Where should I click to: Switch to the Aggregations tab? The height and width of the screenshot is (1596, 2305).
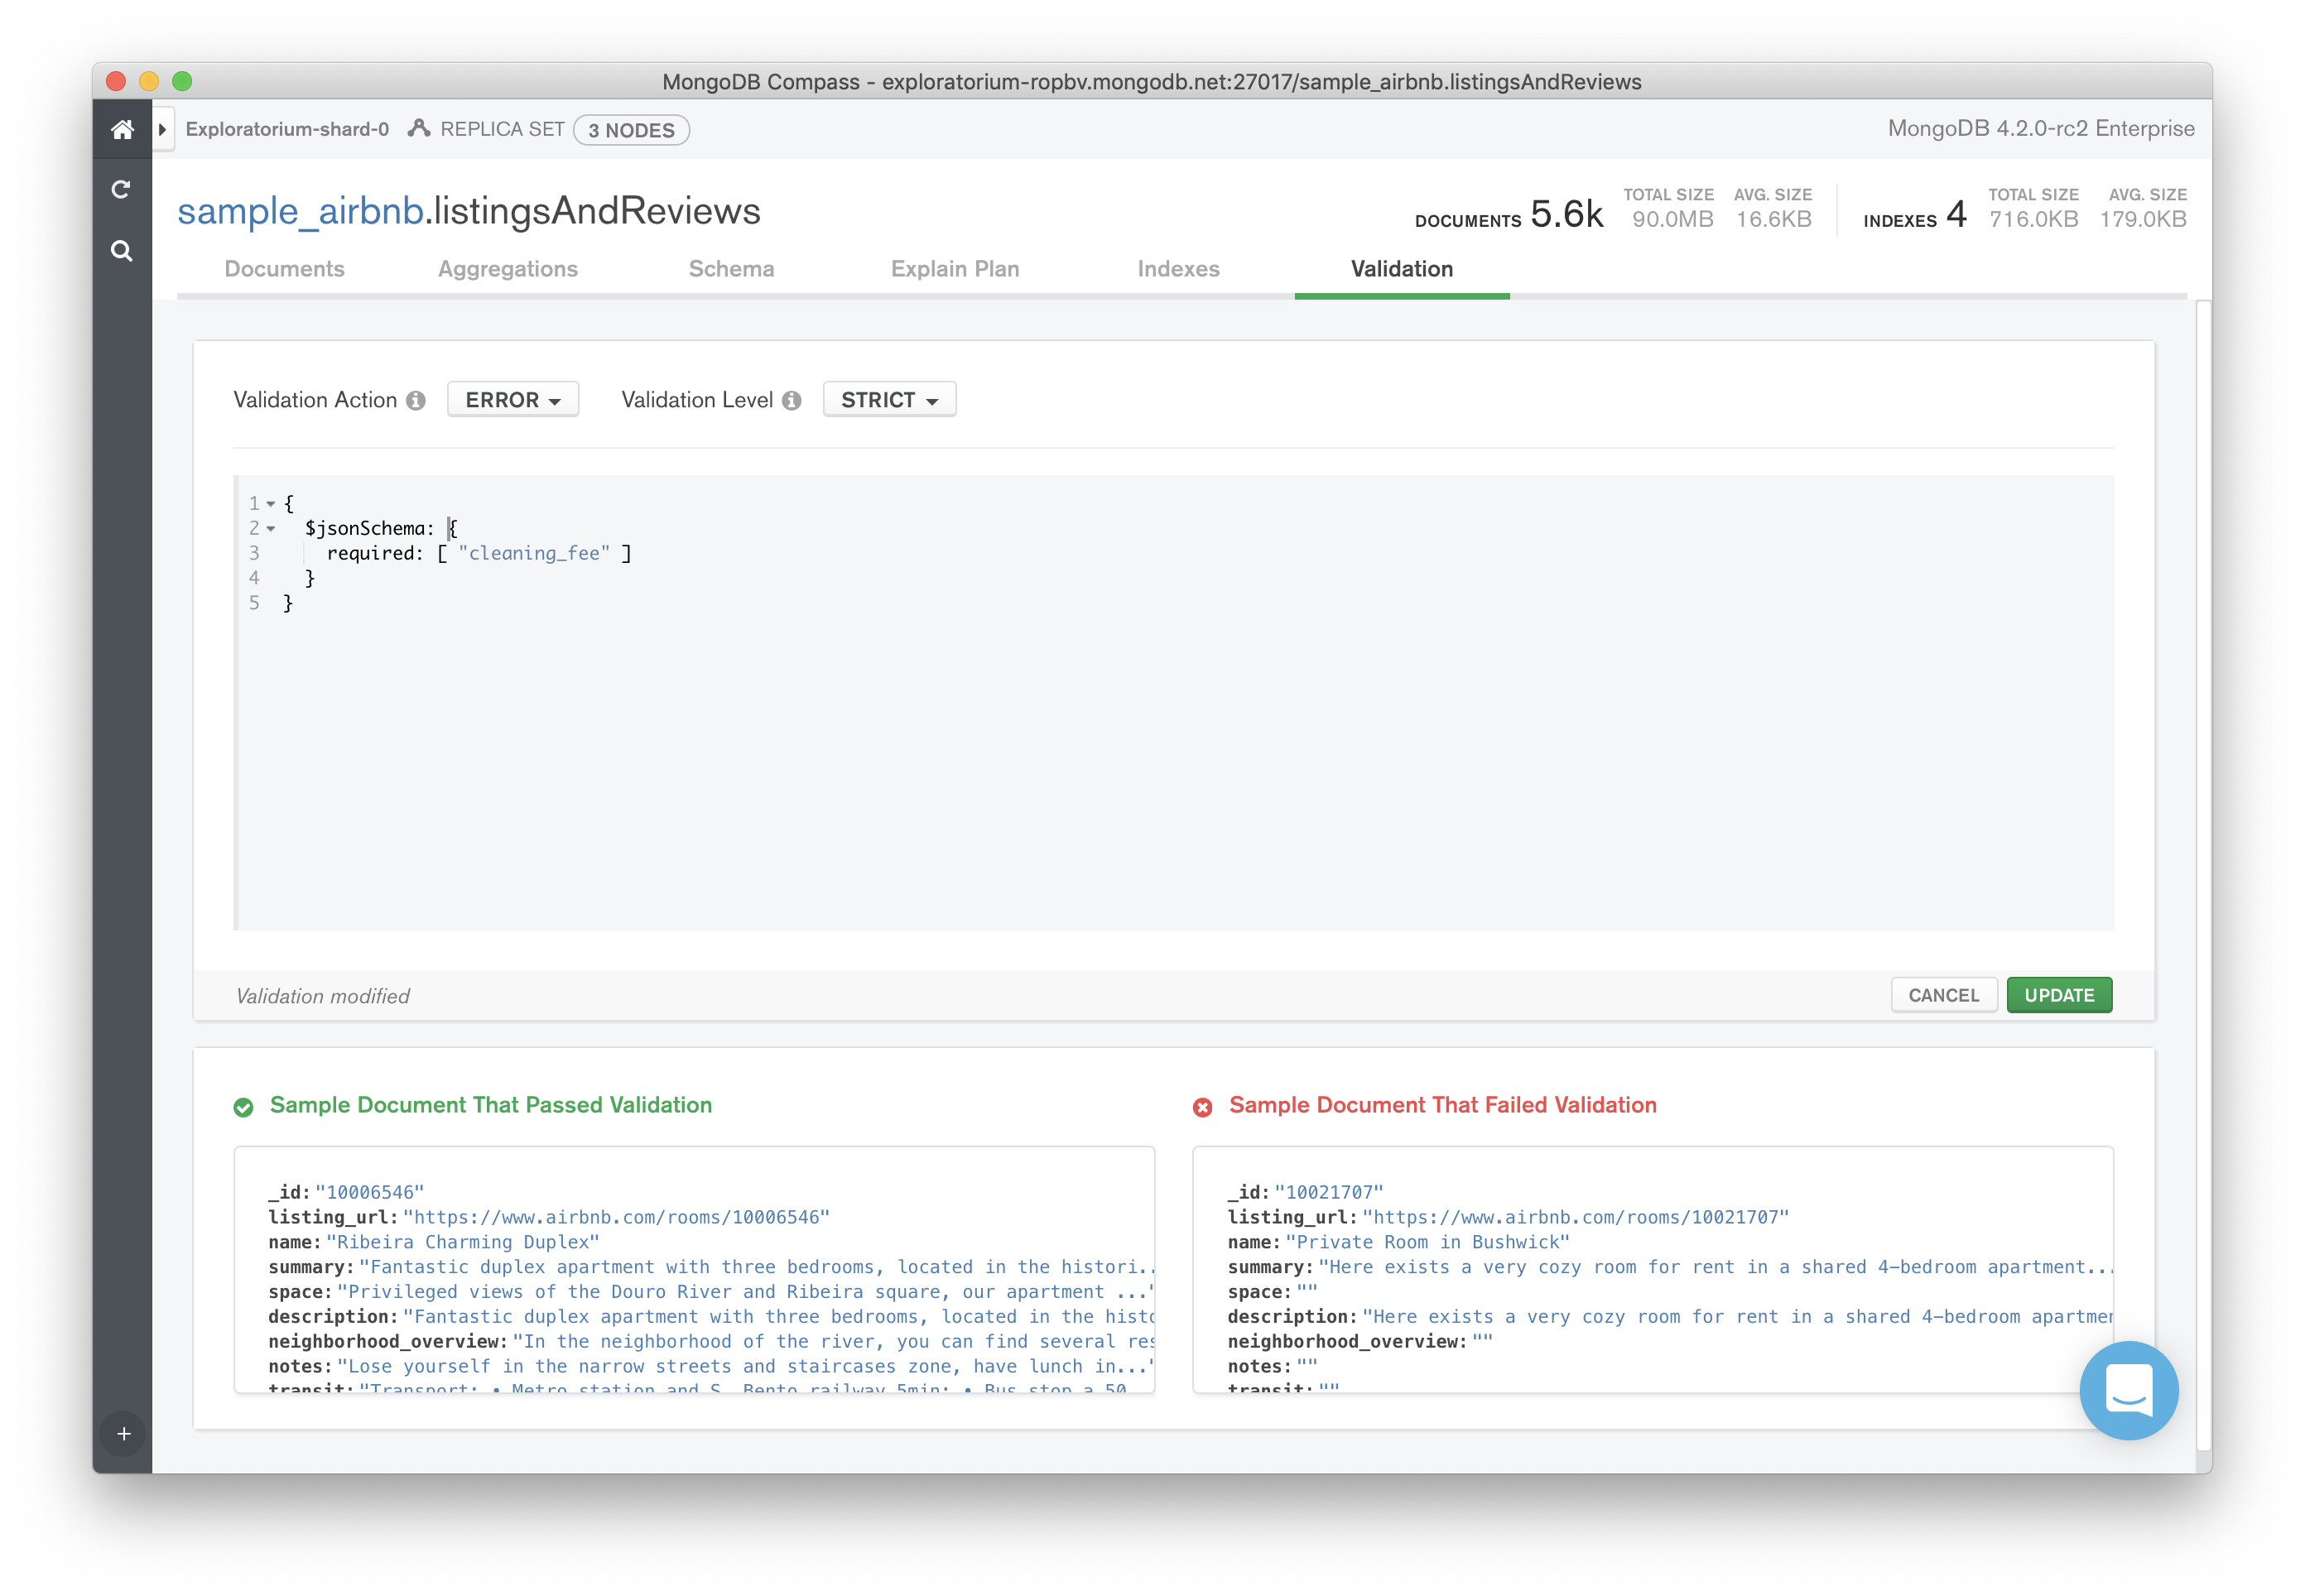click(x=507, y=269)
